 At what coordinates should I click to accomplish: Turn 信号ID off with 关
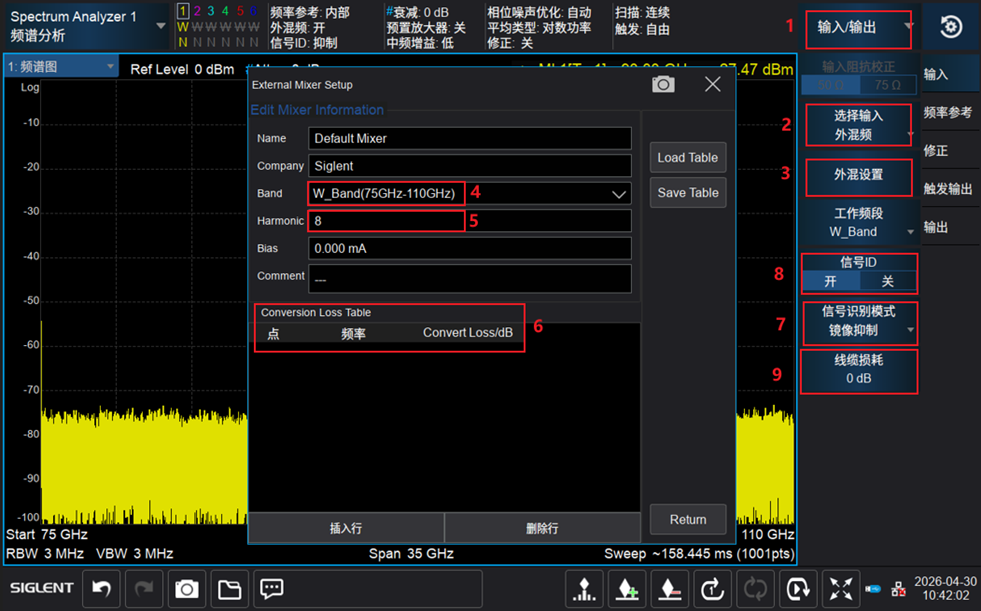(888, 281)
